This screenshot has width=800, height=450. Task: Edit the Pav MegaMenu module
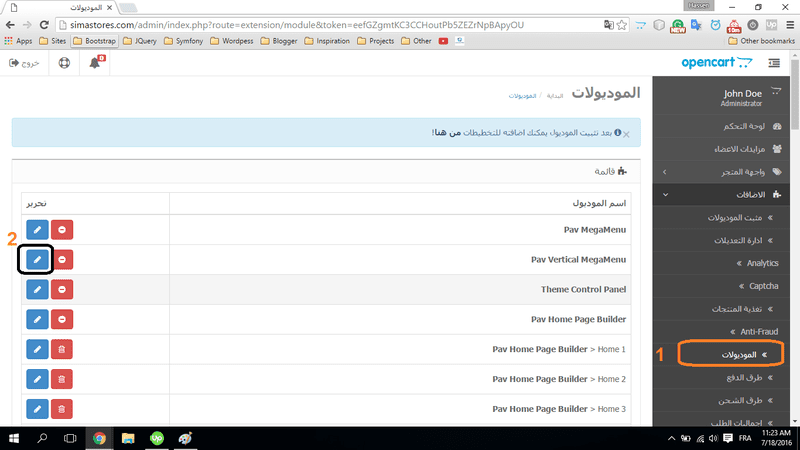coord(37,230)
